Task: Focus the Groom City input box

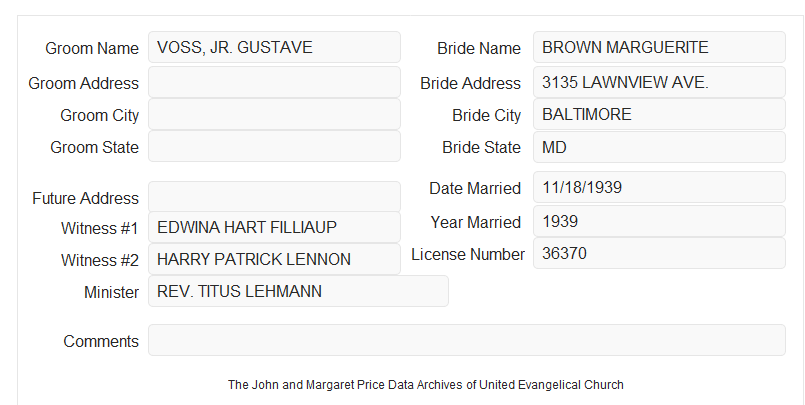Action: (x=274, y=114)
